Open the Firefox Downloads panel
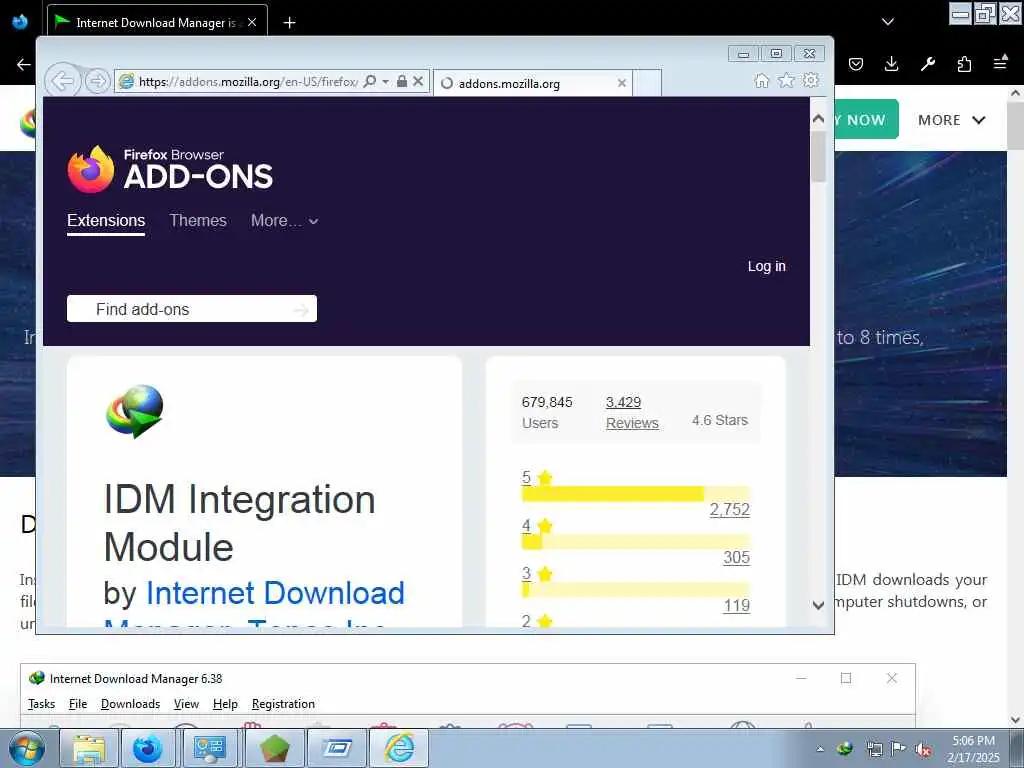1024x768 pixels. point(891,64)
